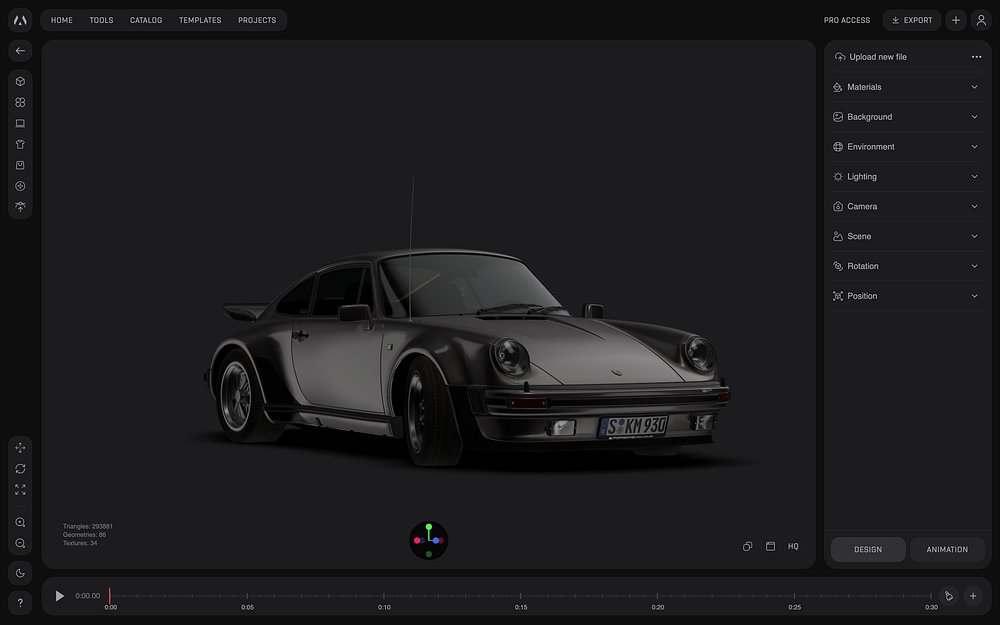Click the timeline at the 0:15 mark

tap(521, 597)
